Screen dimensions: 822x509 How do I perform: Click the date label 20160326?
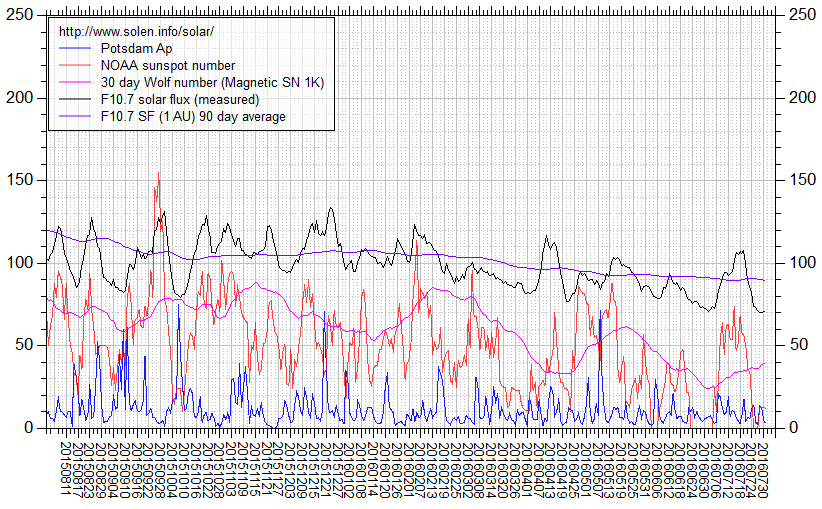pyautogui.click(x=514, y=470)
